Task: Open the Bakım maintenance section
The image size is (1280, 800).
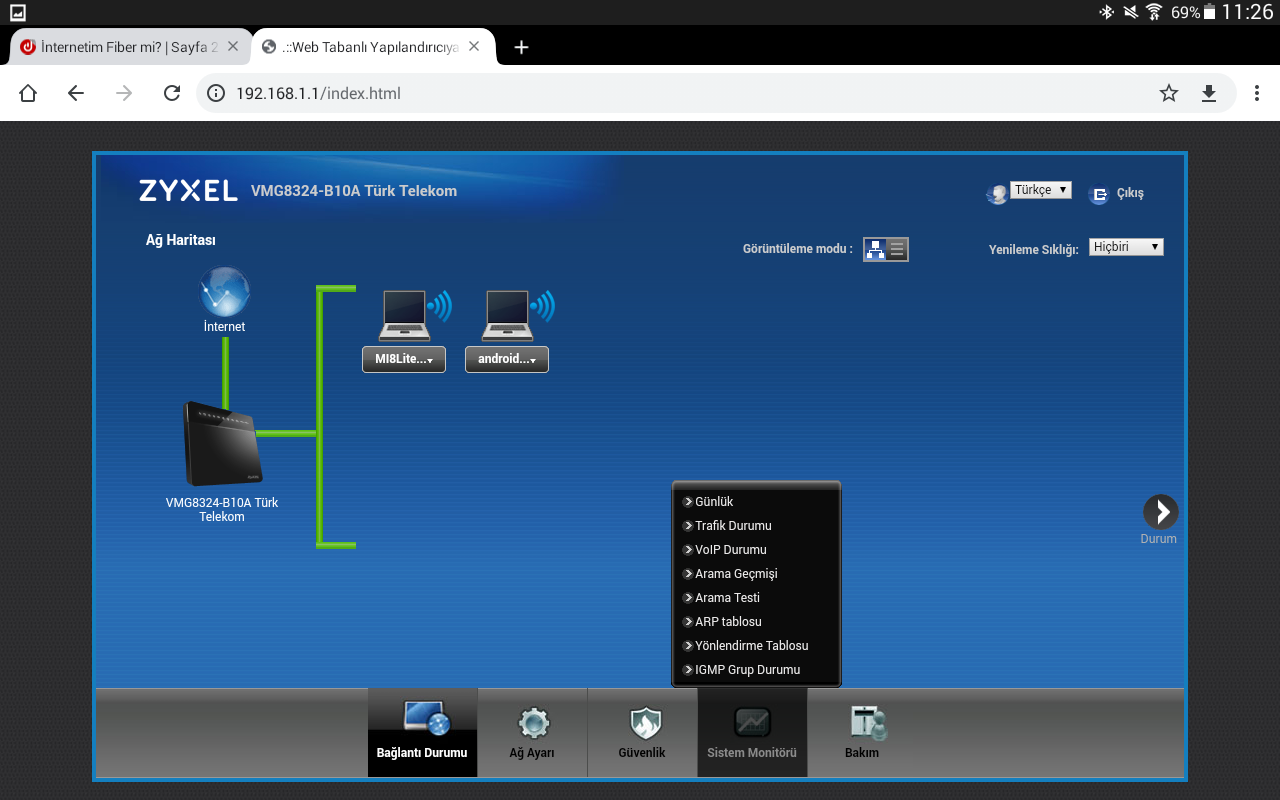Action: [x=862, y=732]
